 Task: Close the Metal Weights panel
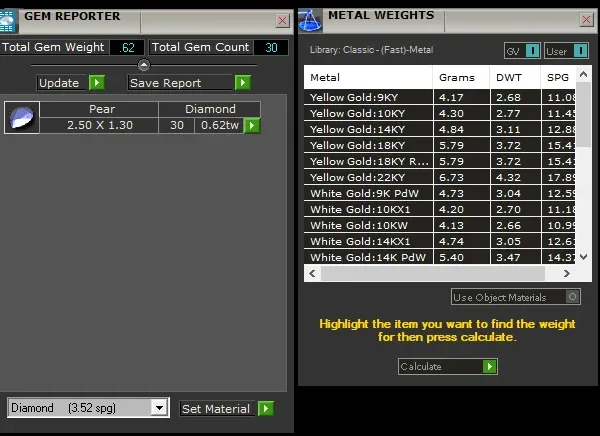[x=586, y=19]
